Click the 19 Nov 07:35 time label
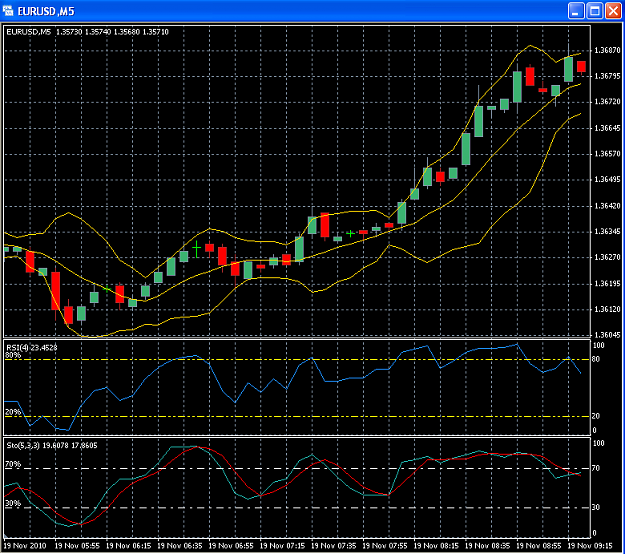The height and width of the screenshot is (554, 625). click(x=333, y=546)
